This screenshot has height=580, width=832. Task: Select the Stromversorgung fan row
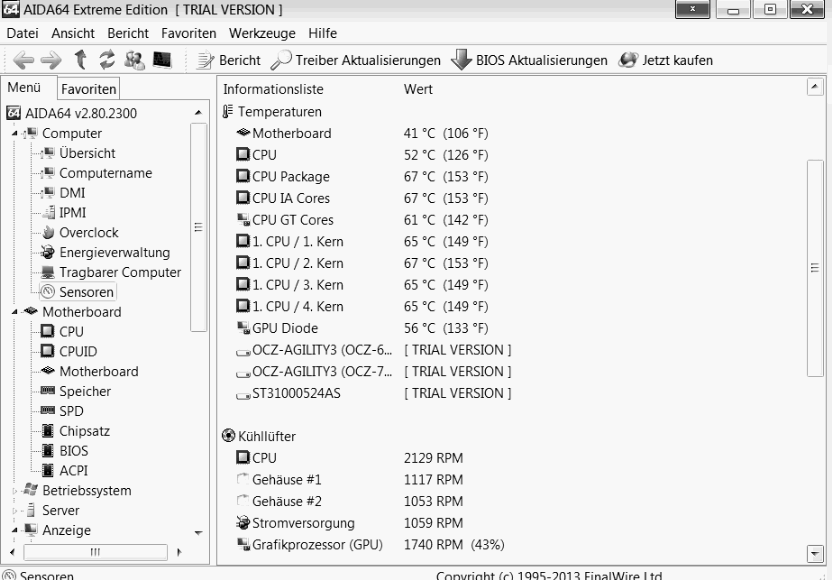(x=350, y=523)
